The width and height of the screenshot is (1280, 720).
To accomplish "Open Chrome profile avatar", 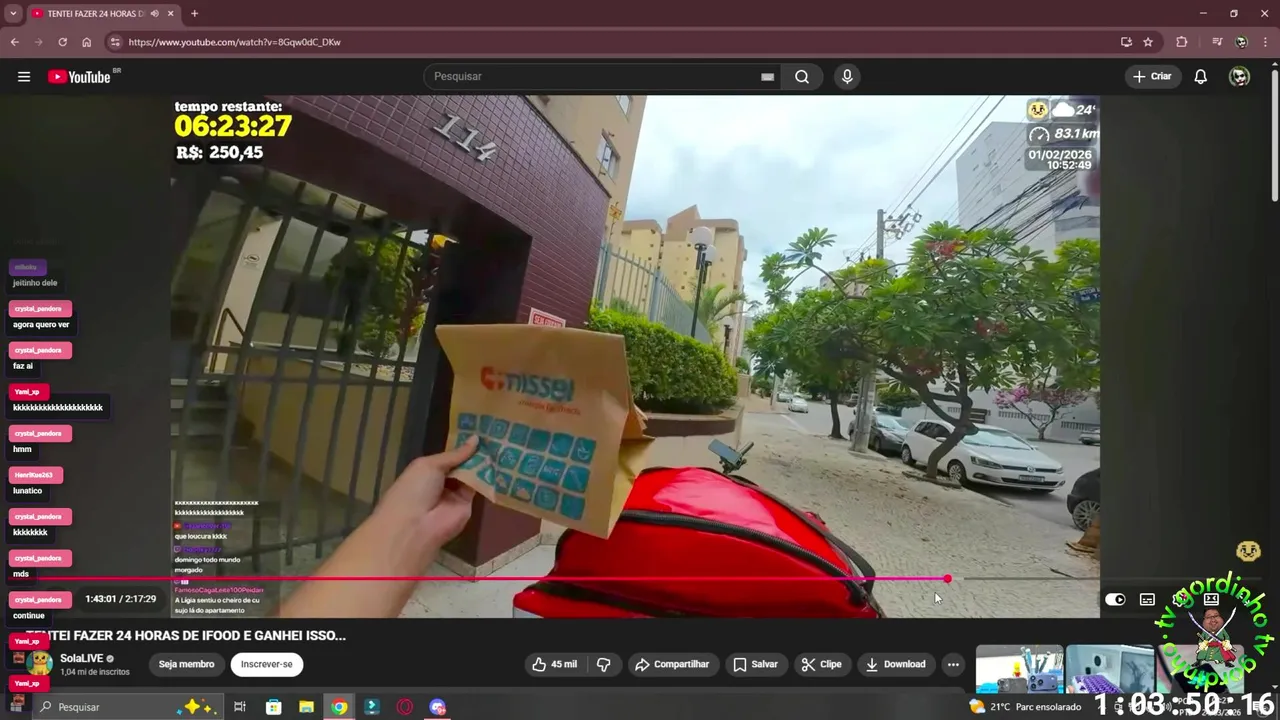I will click(x=1241, y=42).
